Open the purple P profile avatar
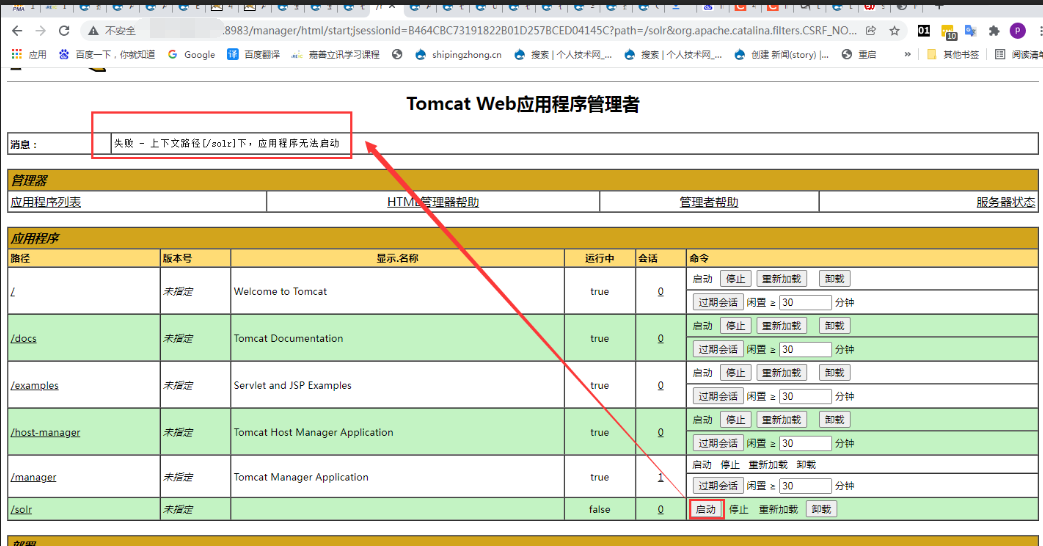The width and height of the screenshot is (1043, 546). tap(1017, 31)
